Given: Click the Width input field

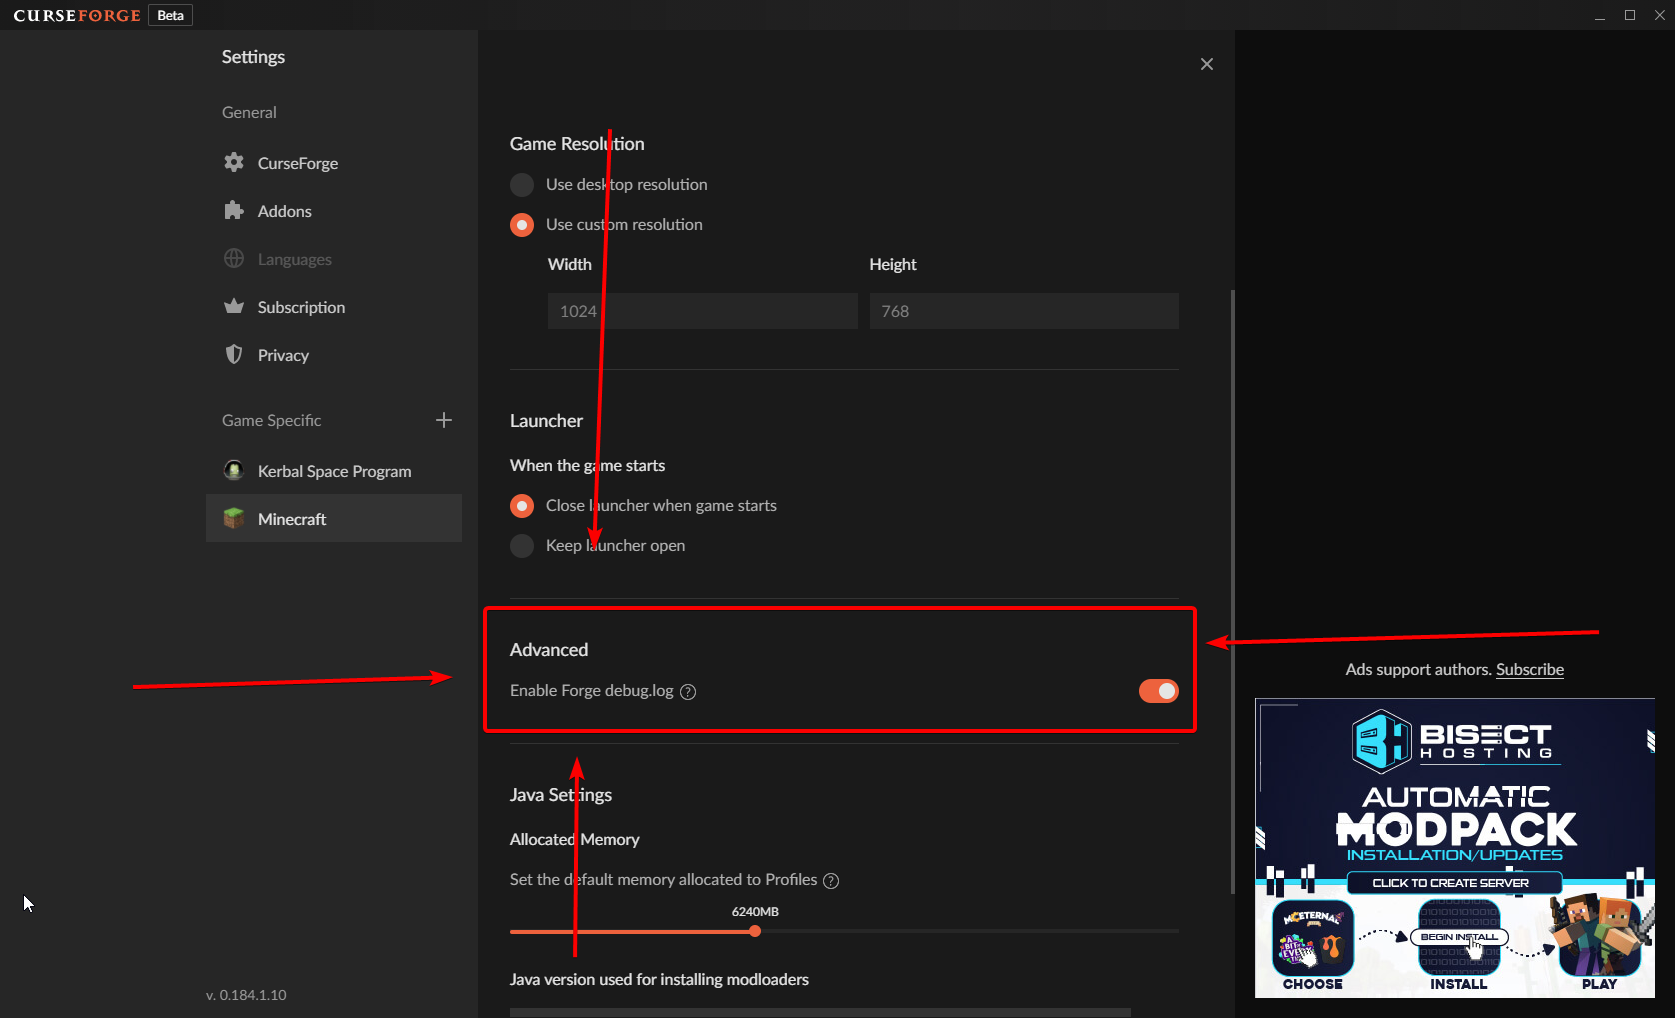Looking at the screenshot, I should click(x=702, y=311).
